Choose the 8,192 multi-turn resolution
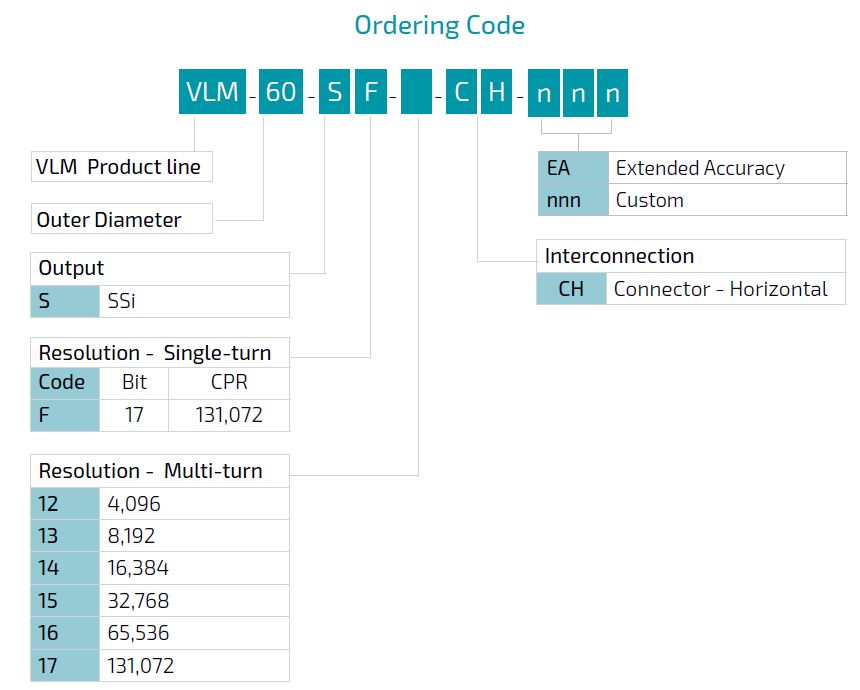Viewport: 860px width, 690px height. pos(160,535)
